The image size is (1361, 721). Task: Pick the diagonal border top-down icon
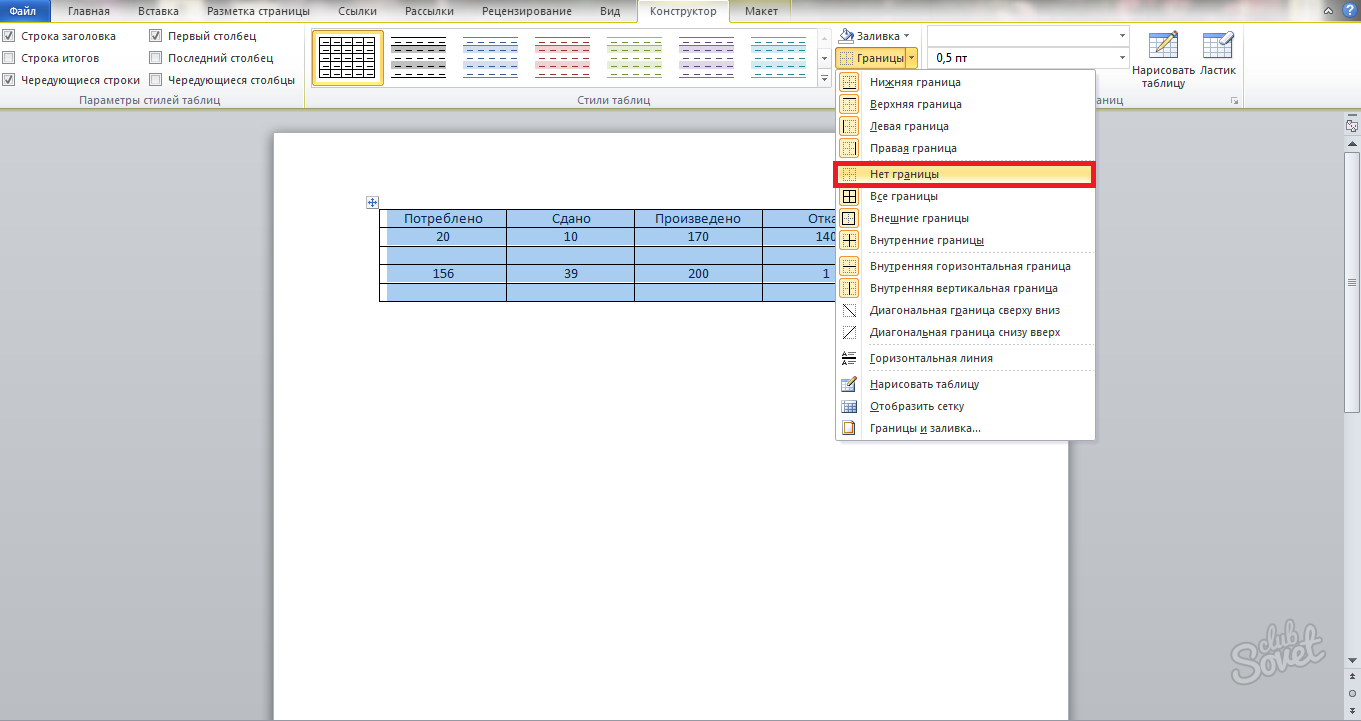tap(849, 310)
